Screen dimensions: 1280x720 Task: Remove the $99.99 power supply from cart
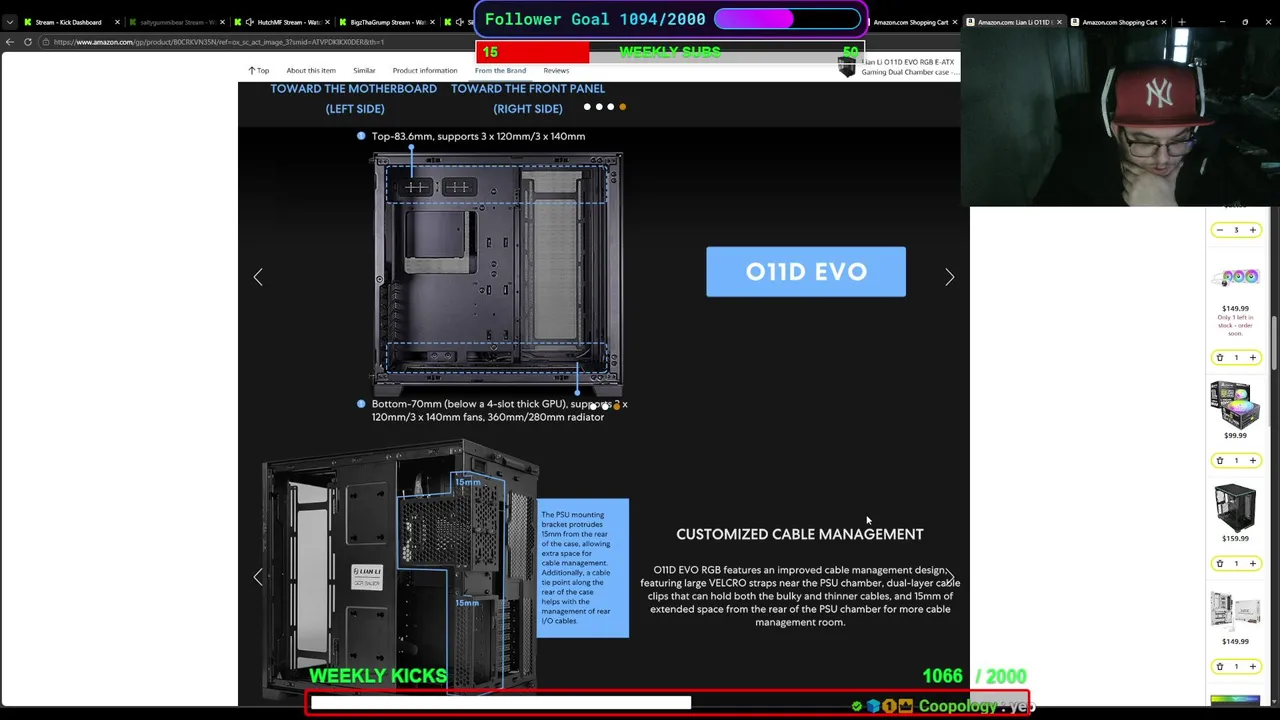[x=1219, y=460]
